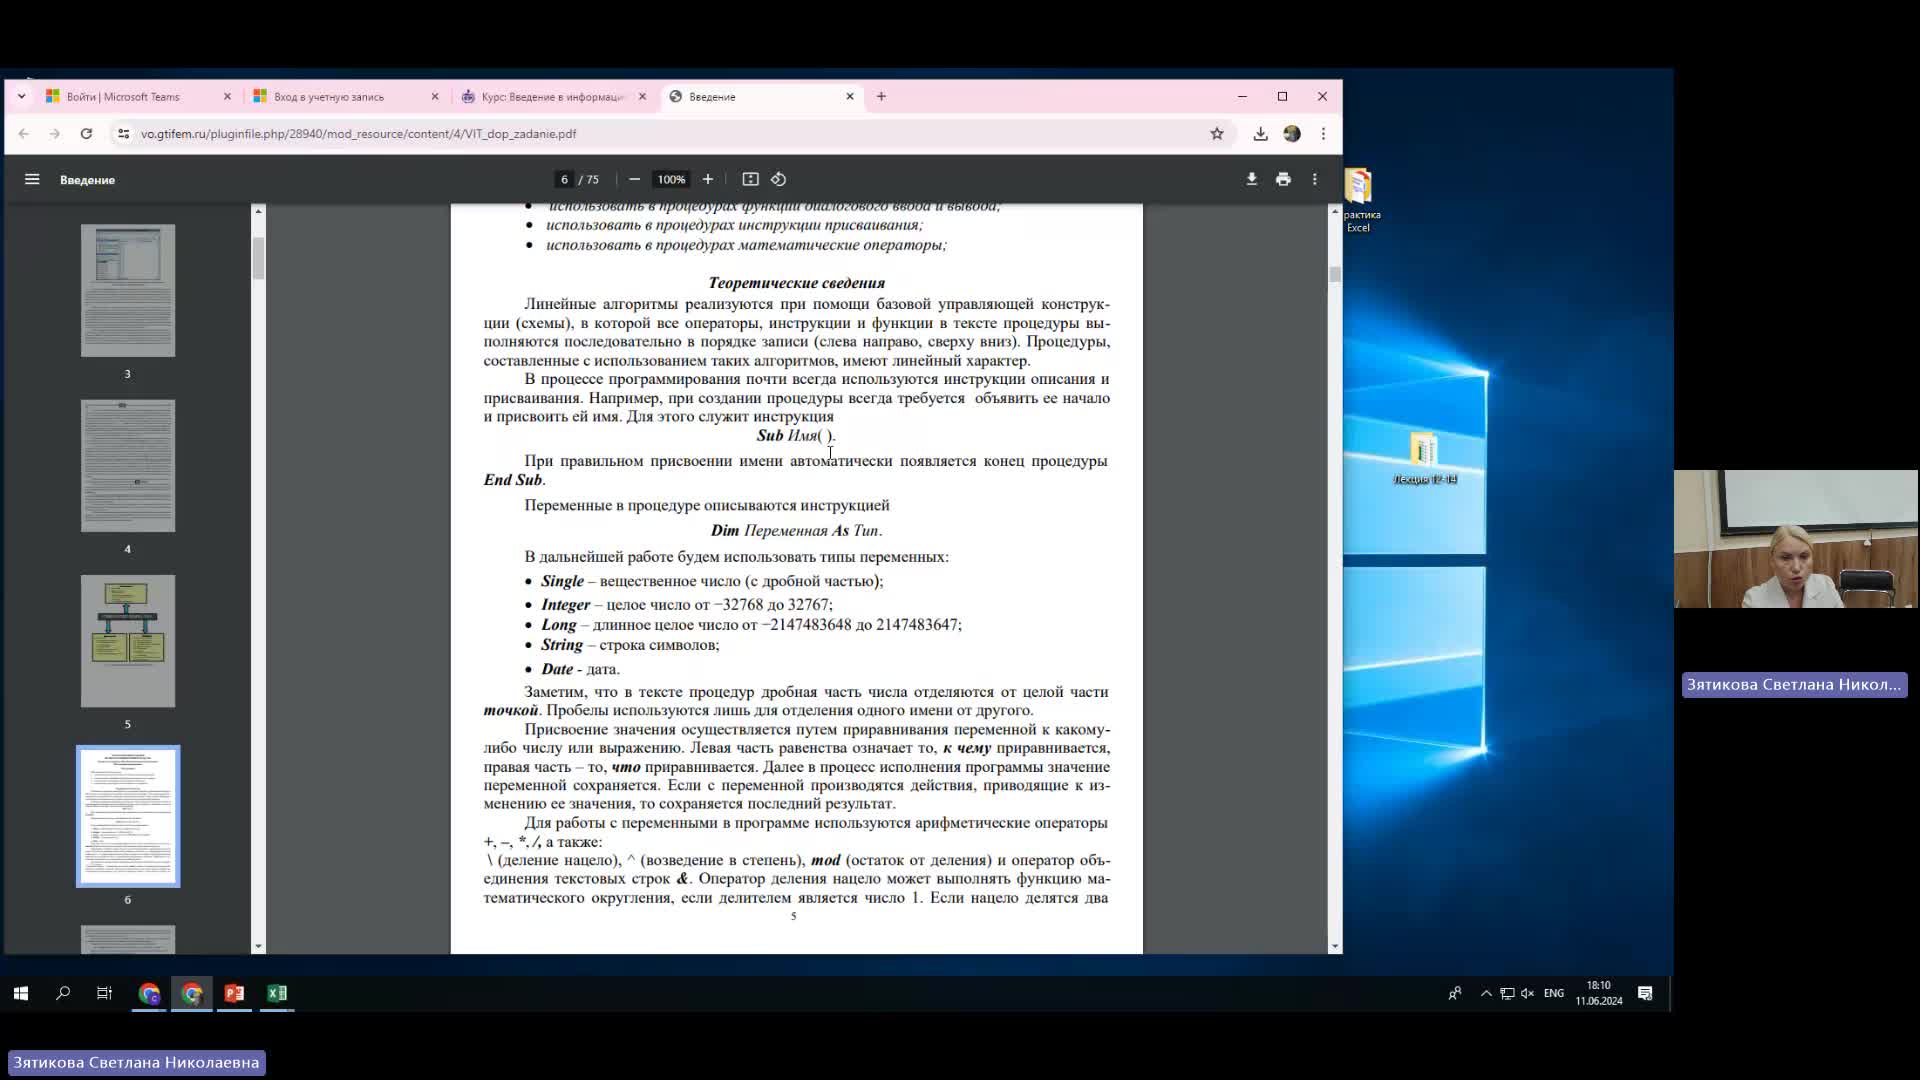This screenshot has height=1080, width=1920.
Task: Open Chrome downloads icon
Action: [1260, 133]
